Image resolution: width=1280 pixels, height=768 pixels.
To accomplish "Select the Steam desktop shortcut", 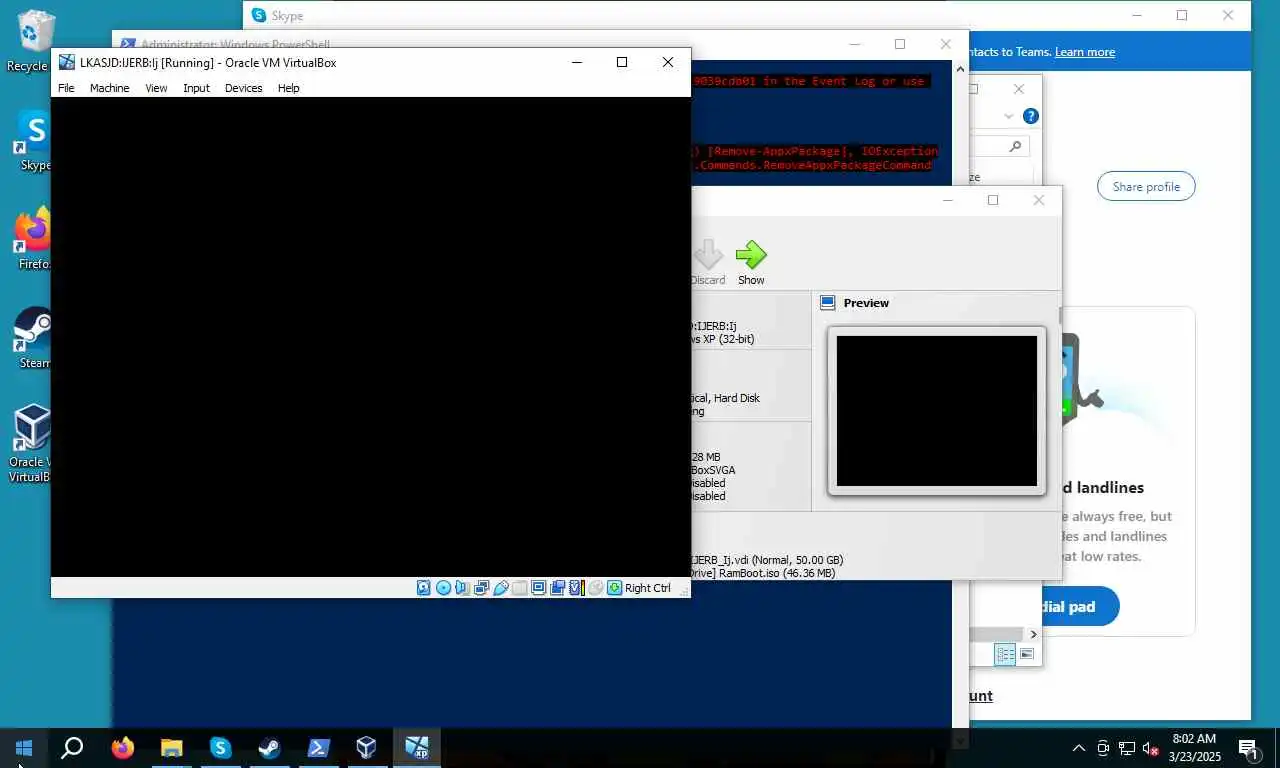I will pyautogui.click(x=34, y=338).
